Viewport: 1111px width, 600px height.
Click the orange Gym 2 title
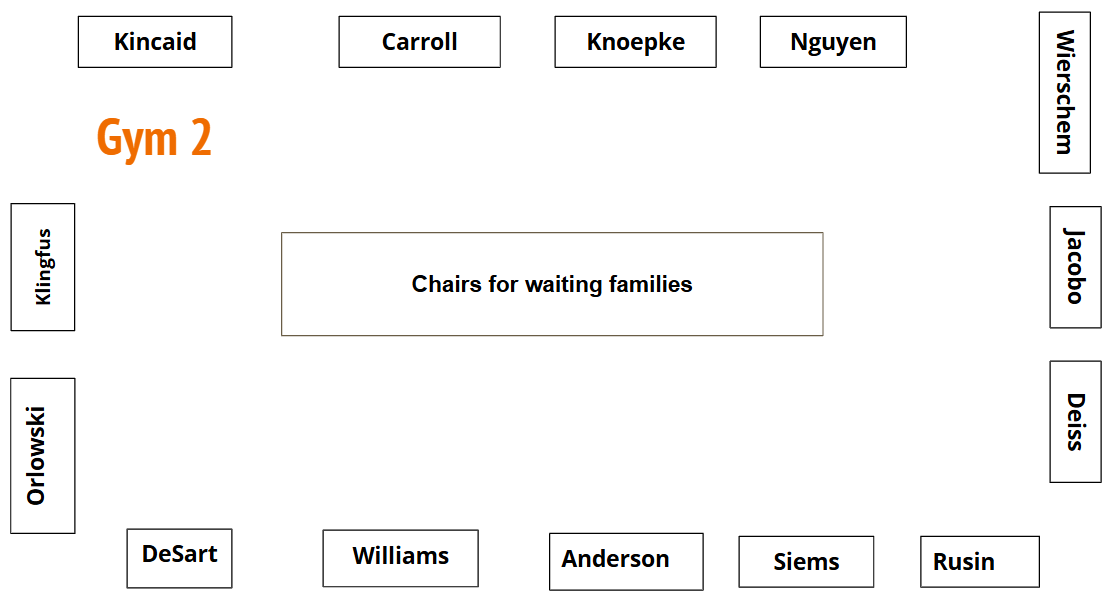click(x=154, y=138)
